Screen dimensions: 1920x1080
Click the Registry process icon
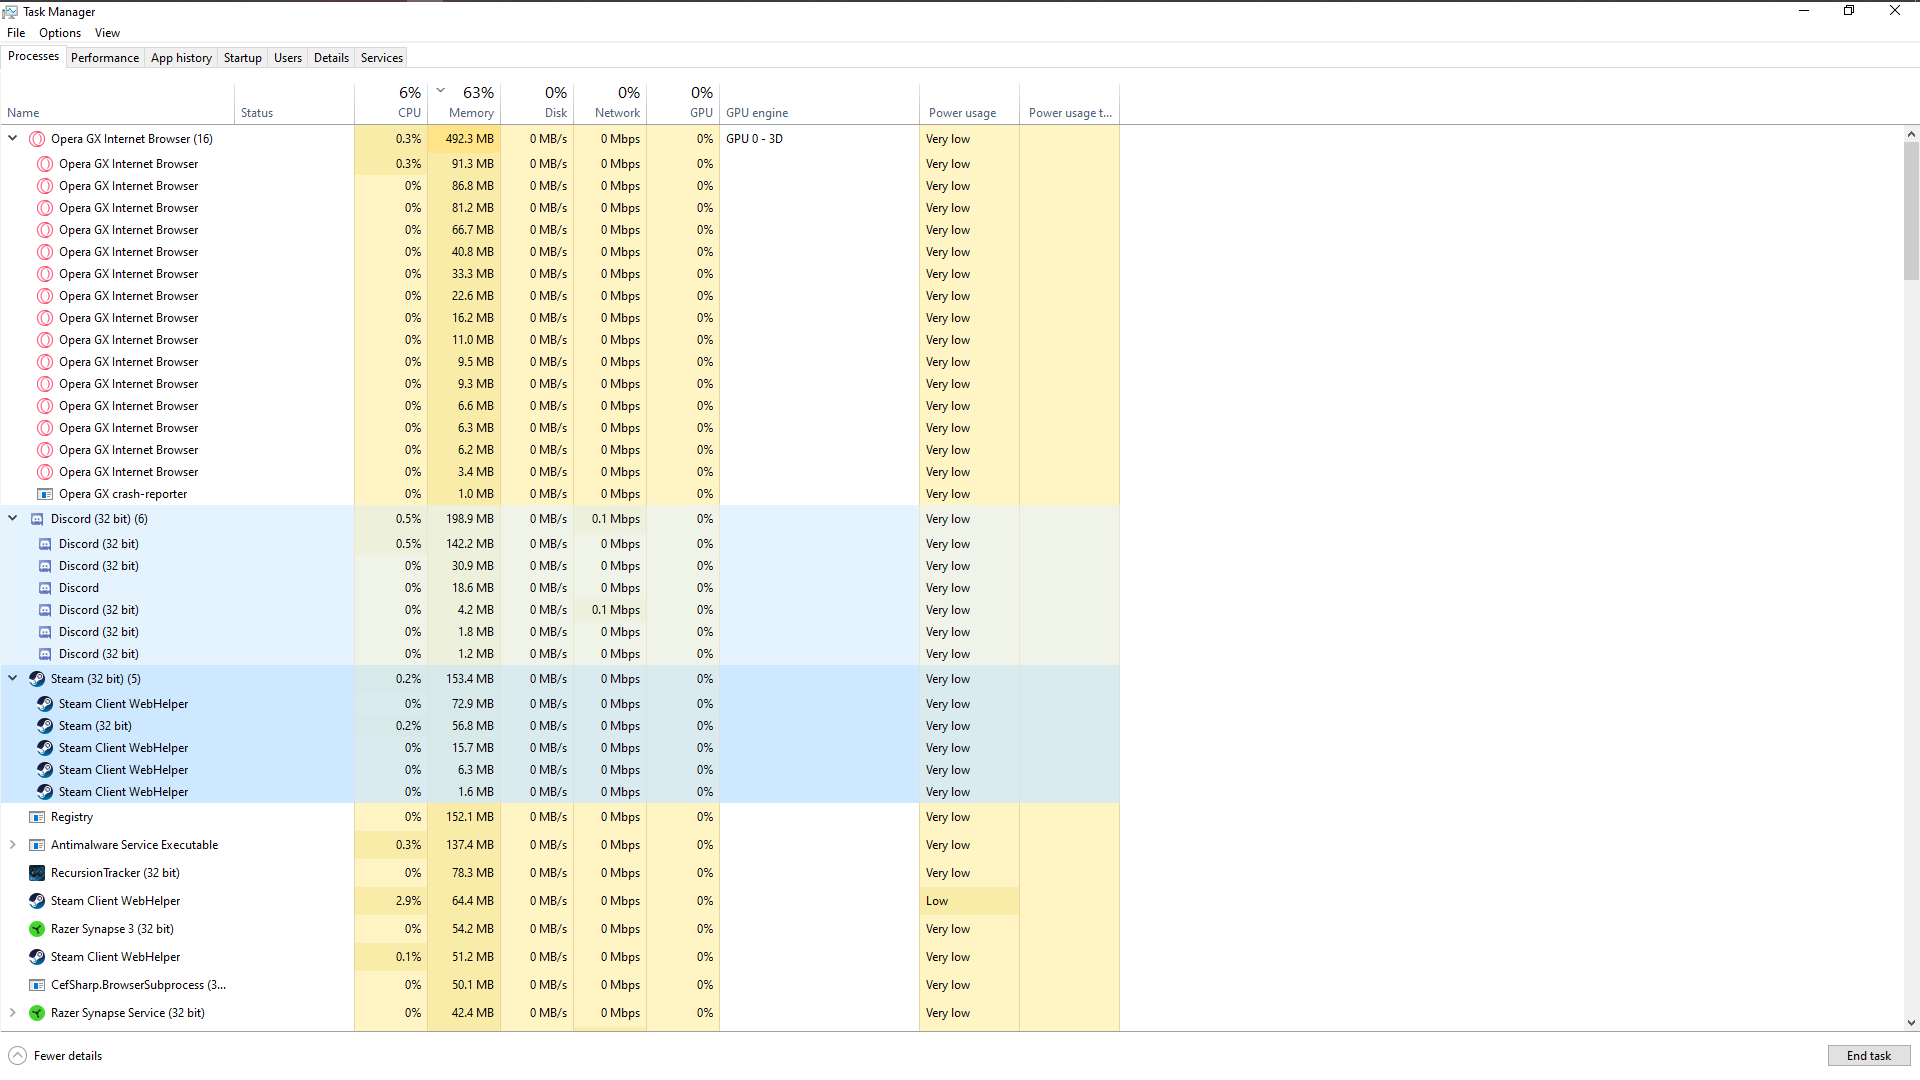pos(37,817)
